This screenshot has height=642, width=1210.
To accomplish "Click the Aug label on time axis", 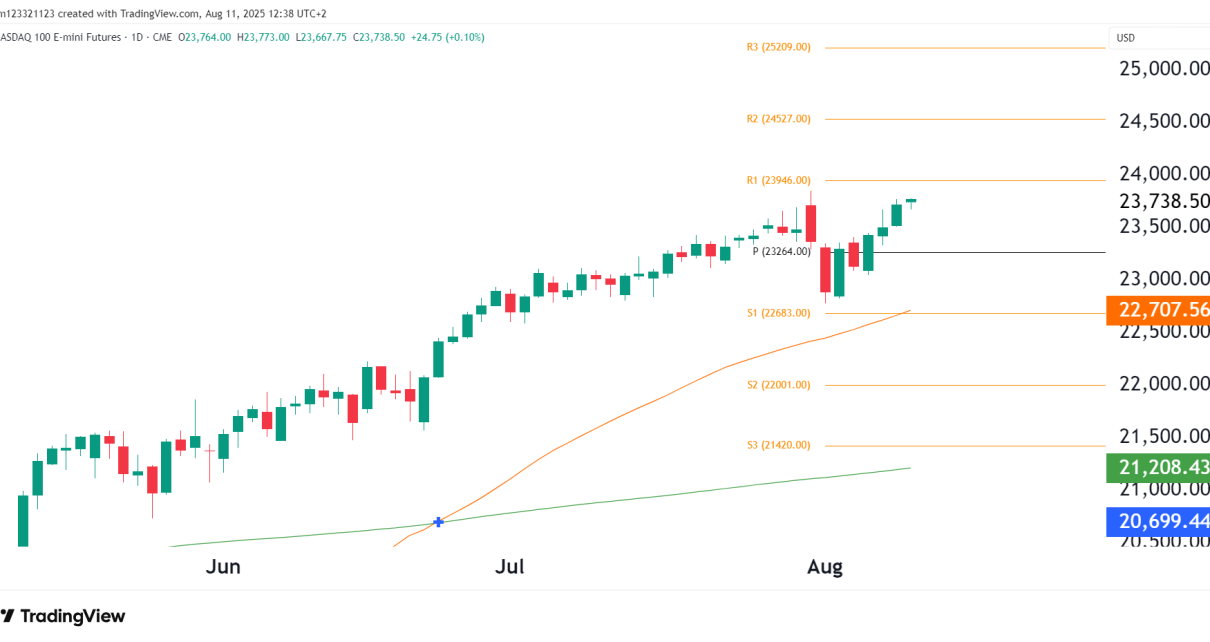I will [x=825, y=567].
